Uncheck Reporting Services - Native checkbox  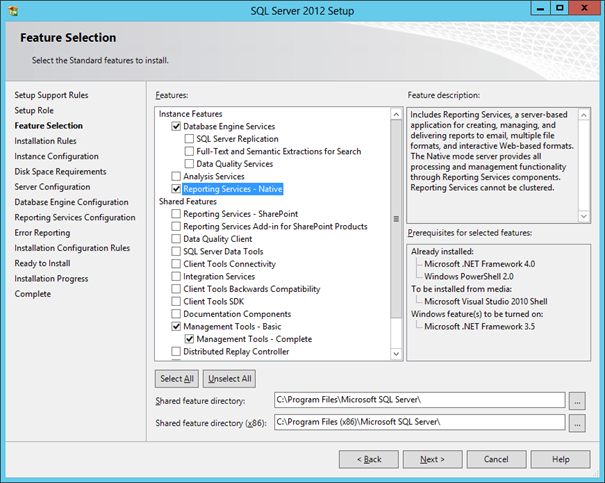[x=176, y=189]
